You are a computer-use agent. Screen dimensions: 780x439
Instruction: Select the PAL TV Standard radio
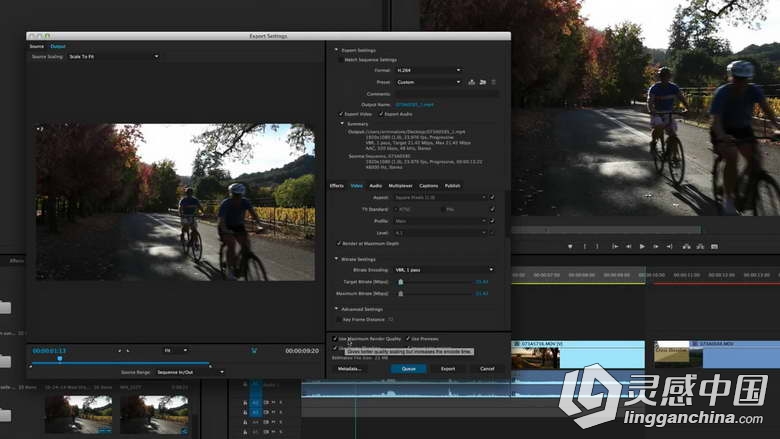[x=443, y=209]
